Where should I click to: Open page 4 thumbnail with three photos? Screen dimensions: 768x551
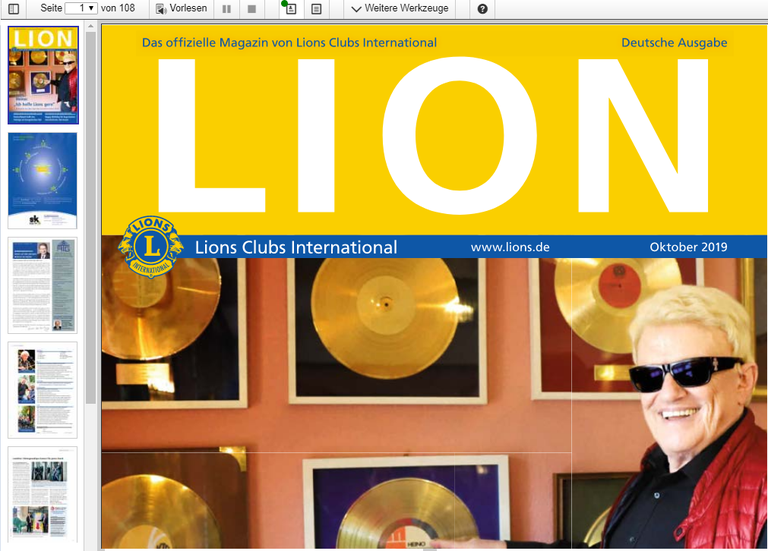pyautogui.click(x=43, y=390)
